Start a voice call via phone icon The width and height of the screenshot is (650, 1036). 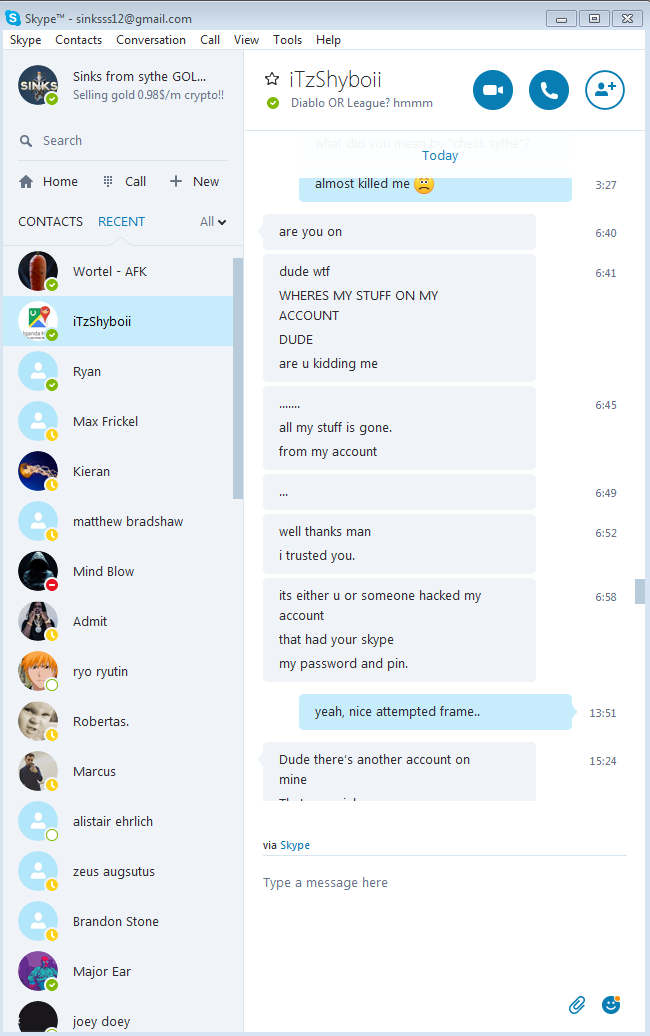point(549,90)
